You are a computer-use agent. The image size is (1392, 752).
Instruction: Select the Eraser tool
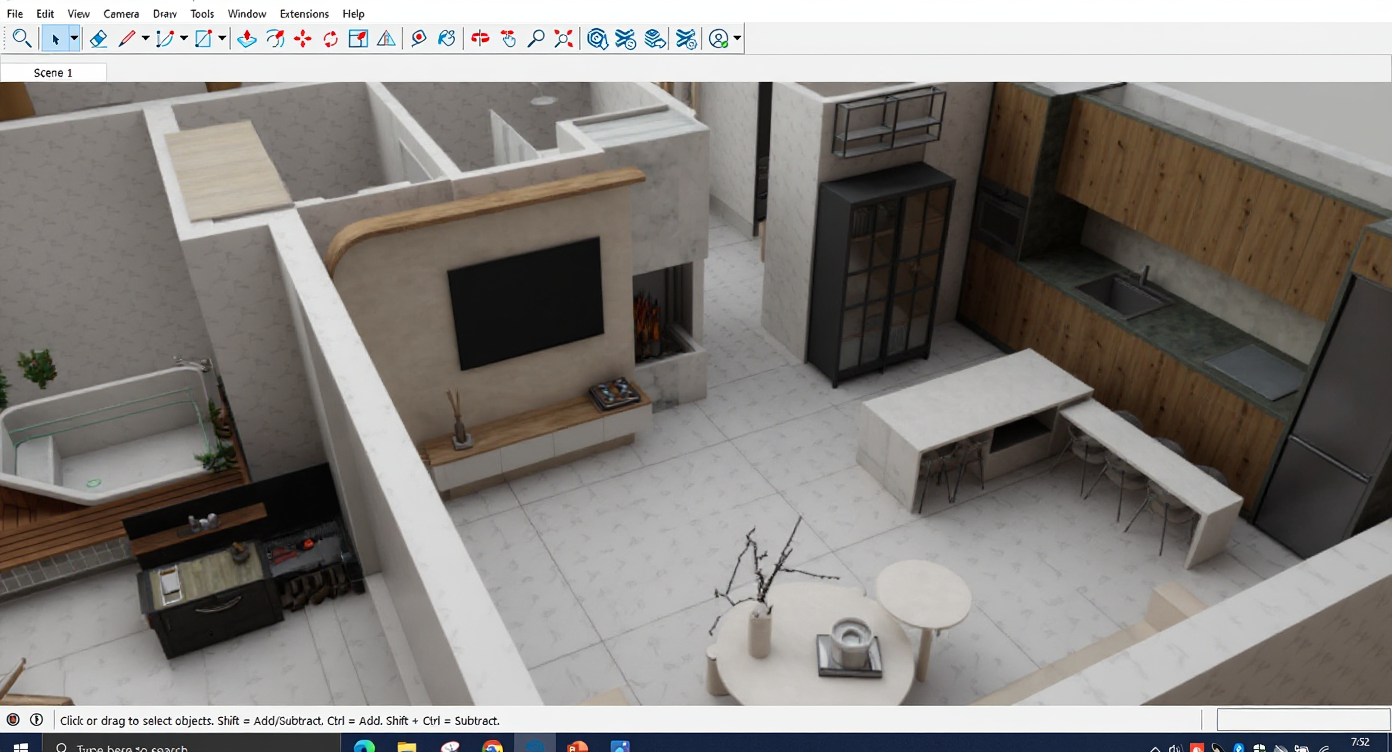point(98,39)
